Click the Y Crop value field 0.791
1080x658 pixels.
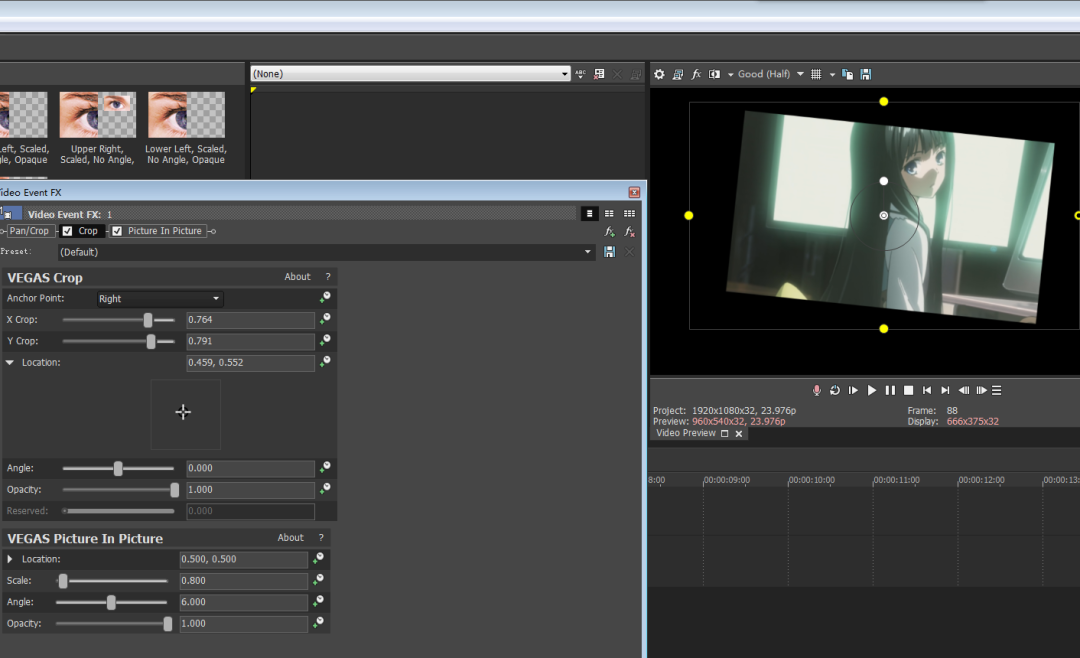coord(251,341)
